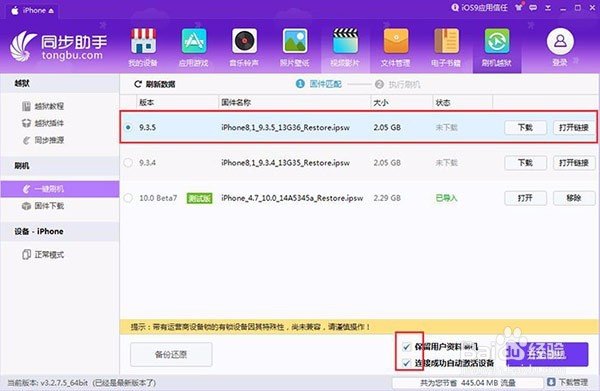Select 一键刷机 one-click flash in sidebar

[x=60, y=189]
